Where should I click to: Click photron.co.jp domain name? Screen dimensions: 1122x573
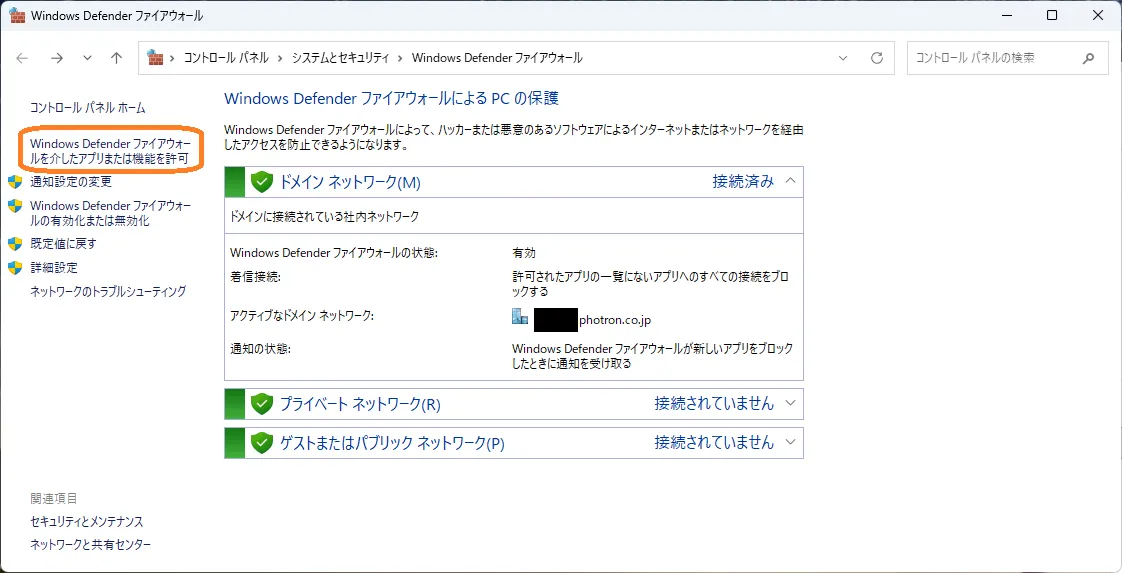615,320
